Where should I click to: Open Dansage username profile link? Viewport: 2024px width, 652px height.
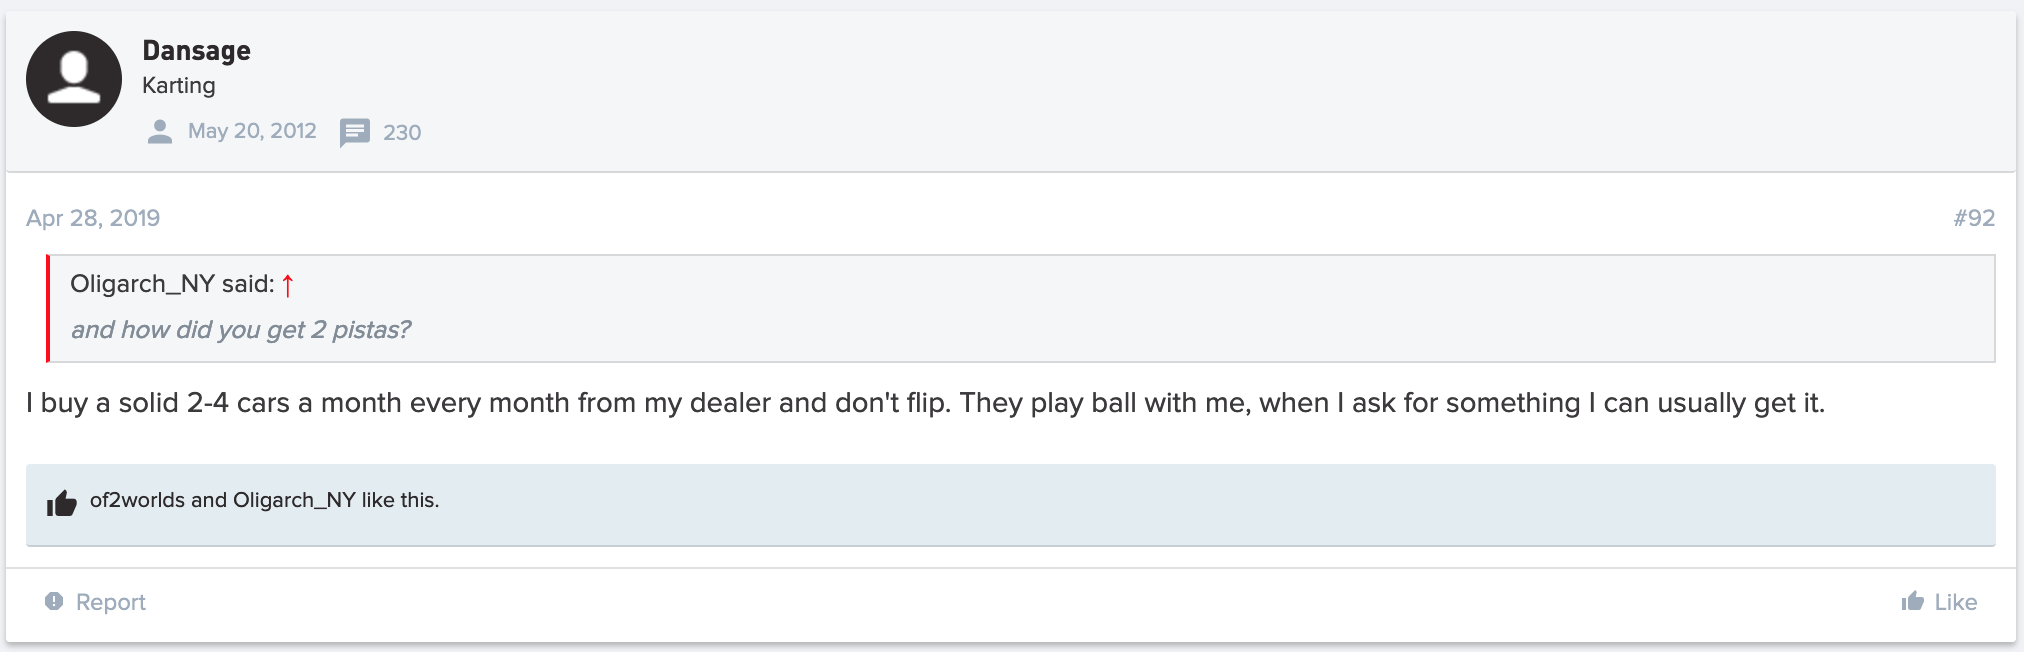[x=196, y=50]
